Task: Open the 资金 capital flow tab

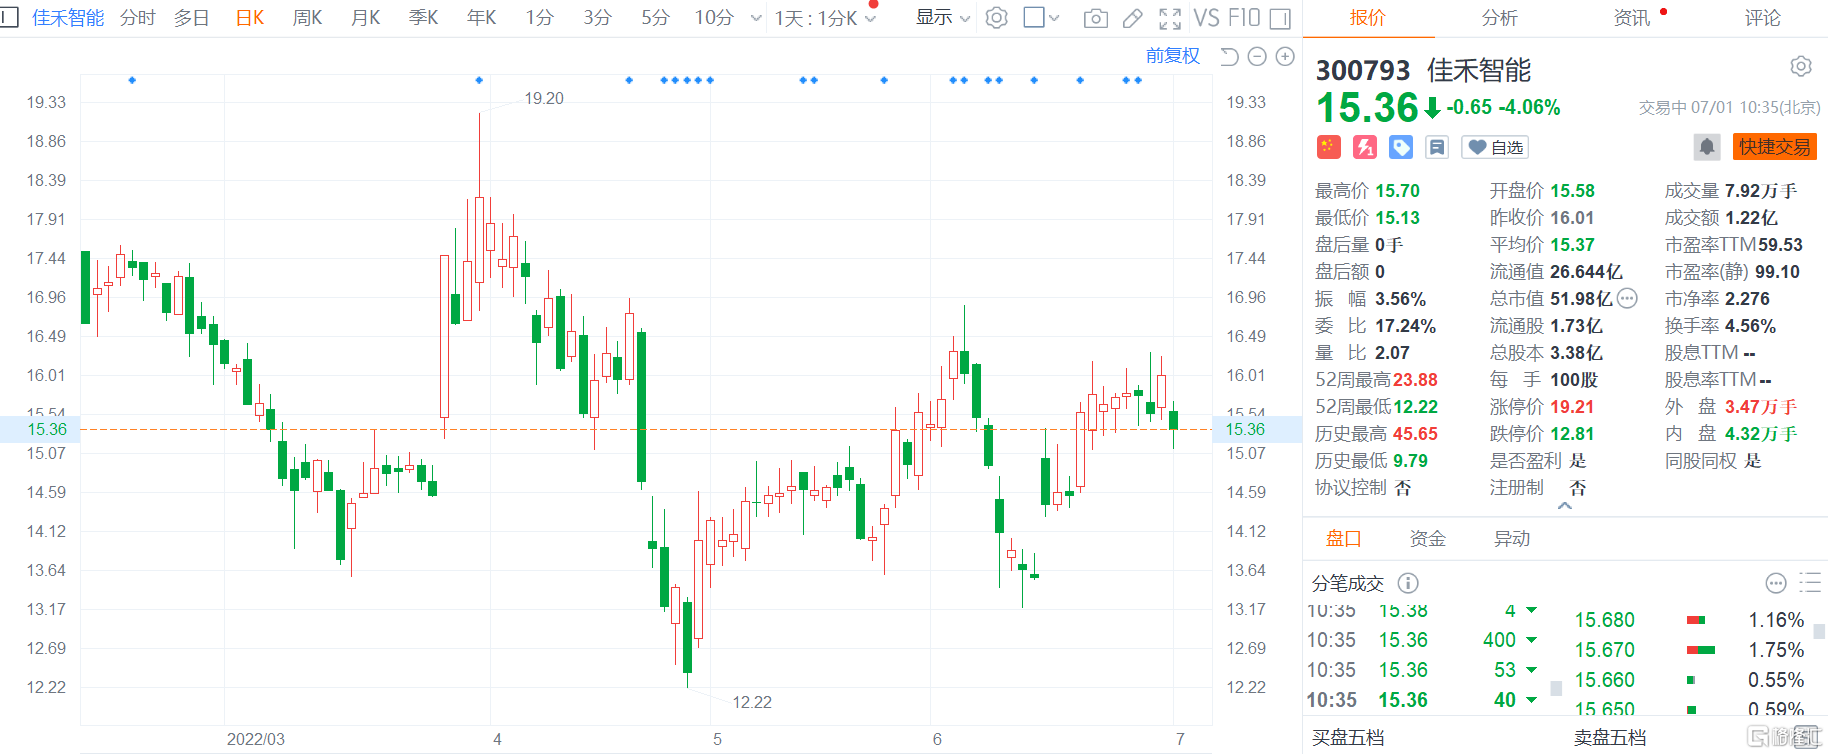Action: tap(1427, 539)
